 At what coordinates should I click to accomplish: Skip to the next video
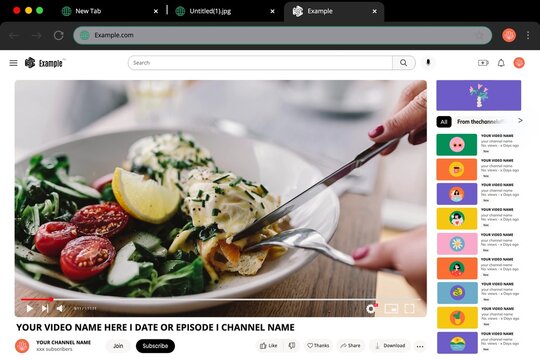[45, 308]
